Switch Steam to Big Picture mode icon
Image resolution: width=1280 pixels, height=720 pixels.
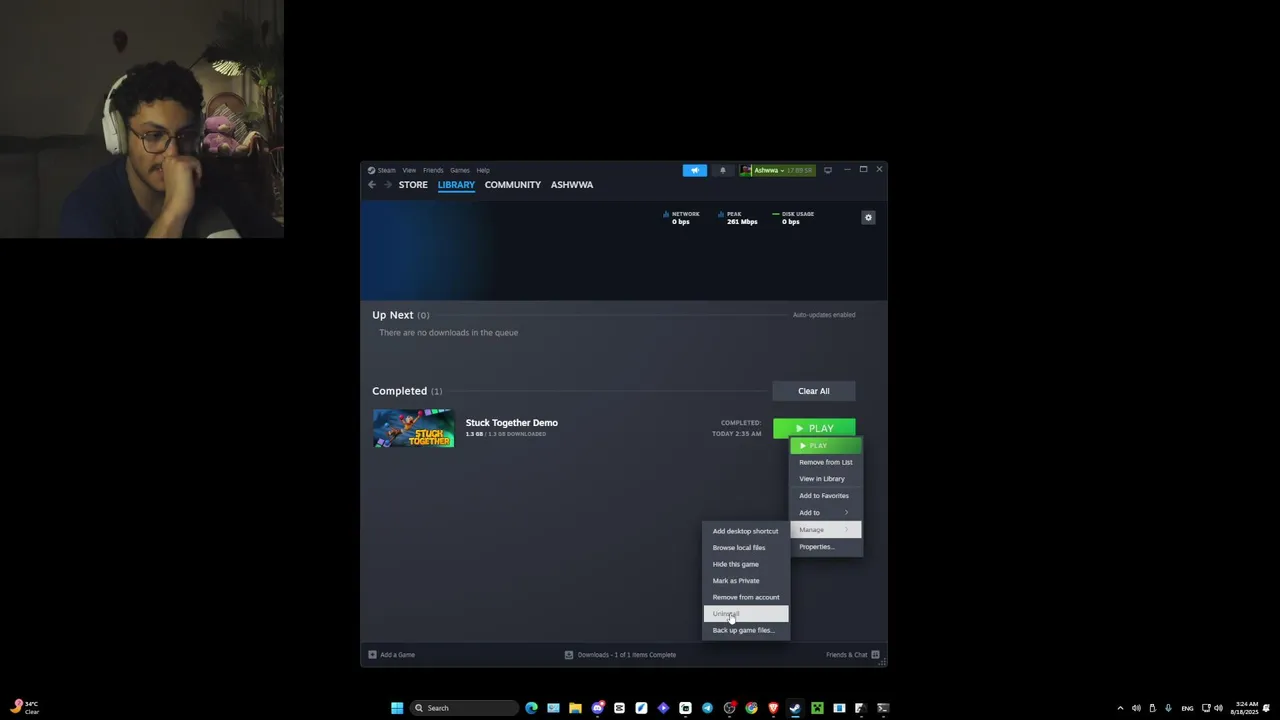[x=827, y=170]
